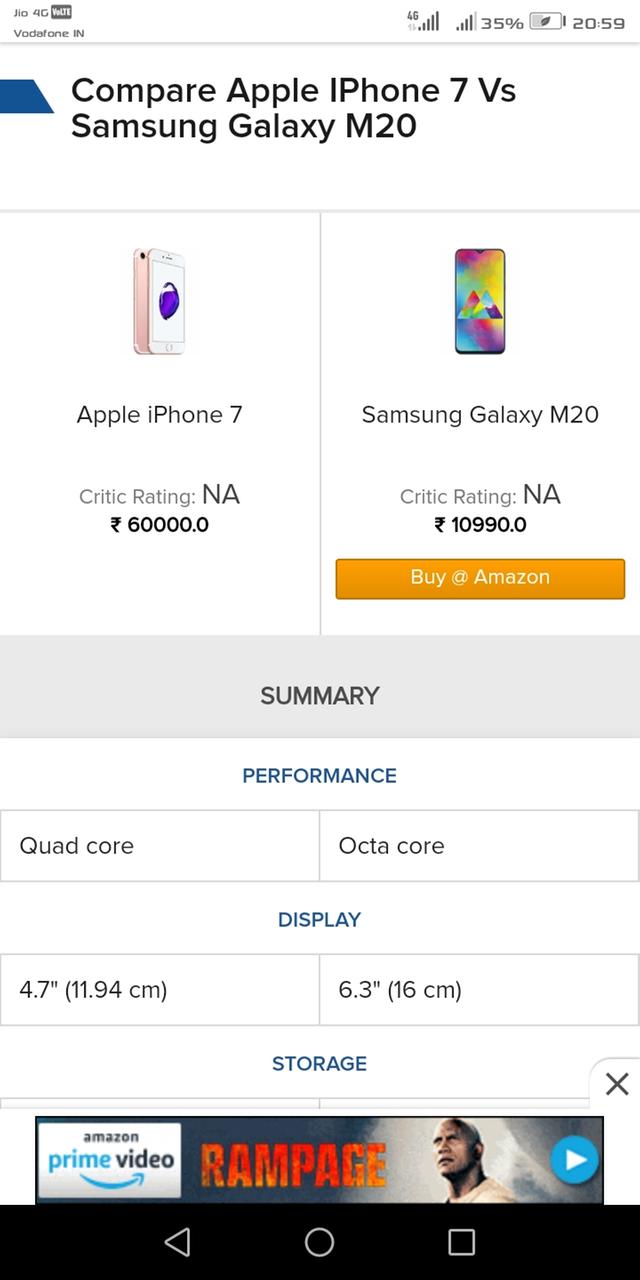
Task: Open the Samsung Galaxy M20 image
Action: [x=480, y=301]
